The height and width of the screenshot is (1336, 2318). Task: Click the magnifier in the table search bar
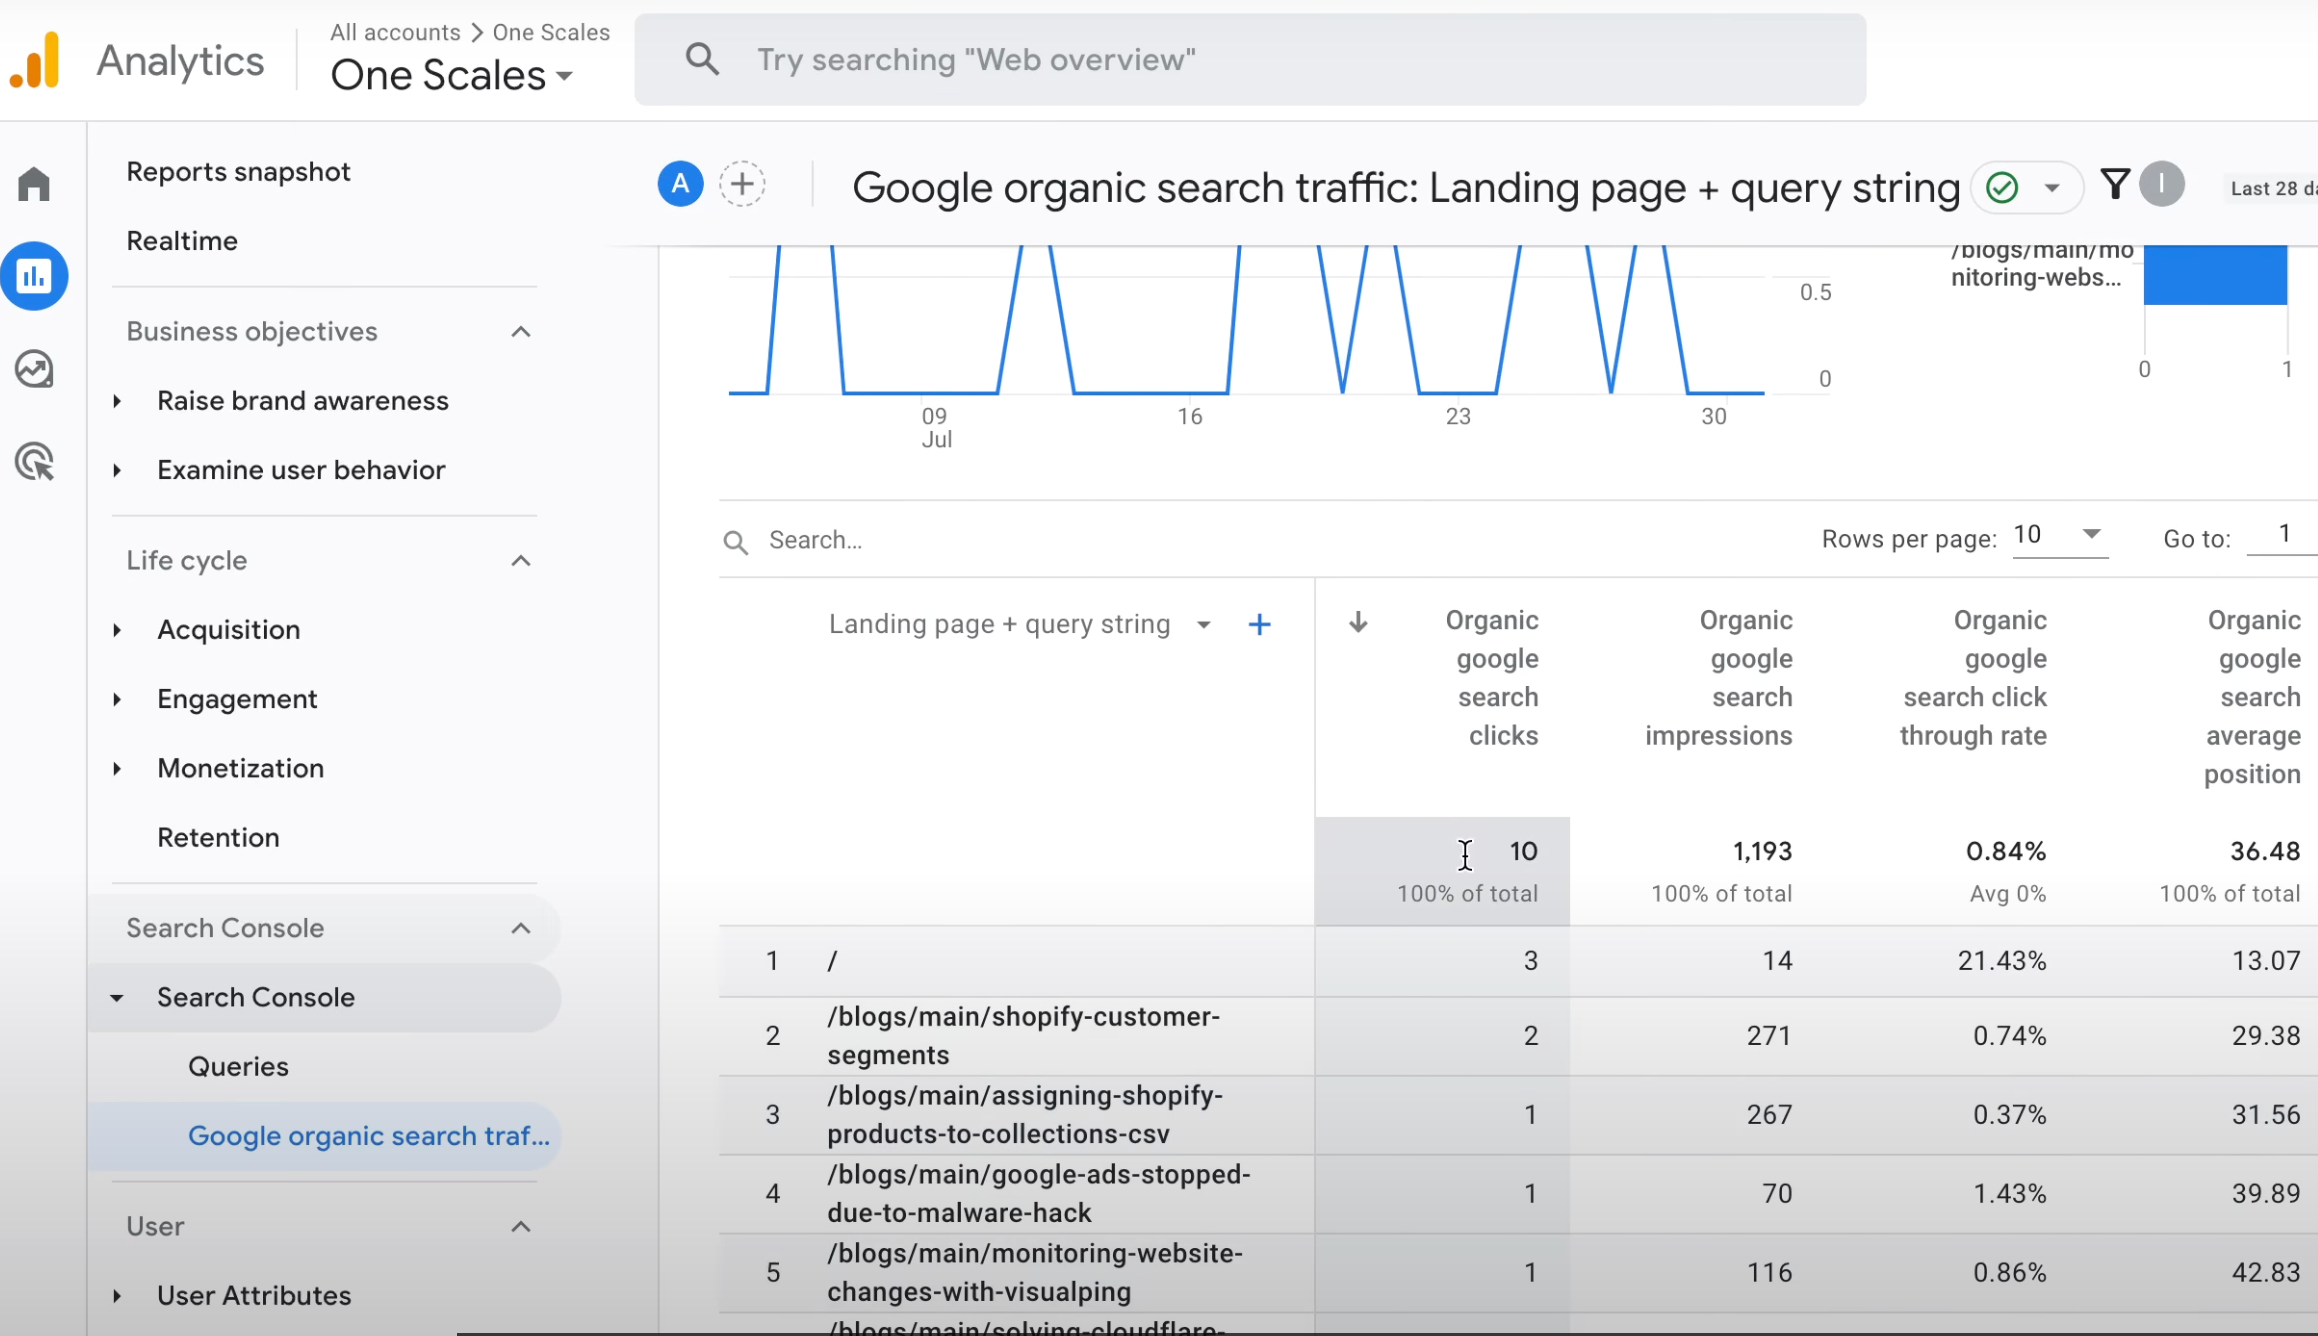[737, 540]
